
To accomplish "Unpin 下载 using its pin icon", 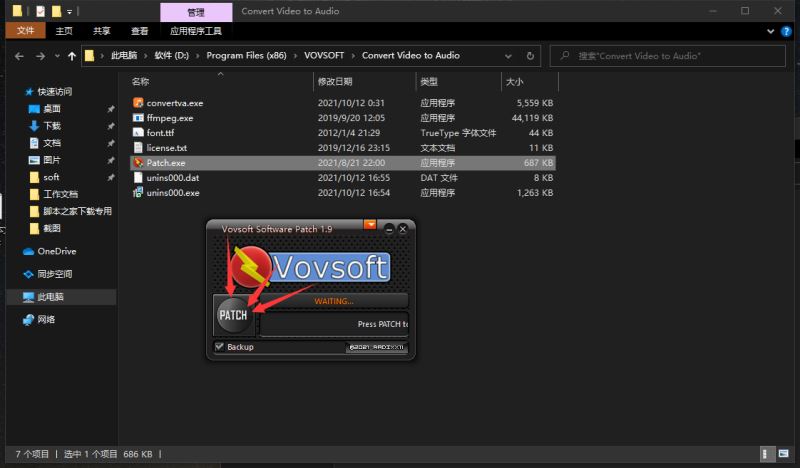I will click(x=111, y=126).
